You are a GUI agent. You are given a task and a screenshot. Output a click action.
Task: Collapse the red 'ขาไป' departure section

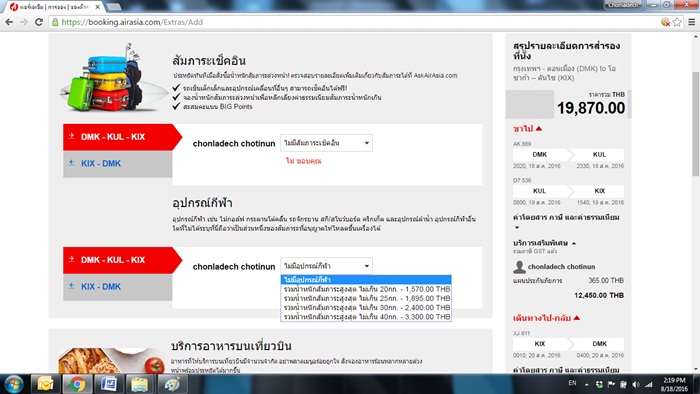pos(528,129)
